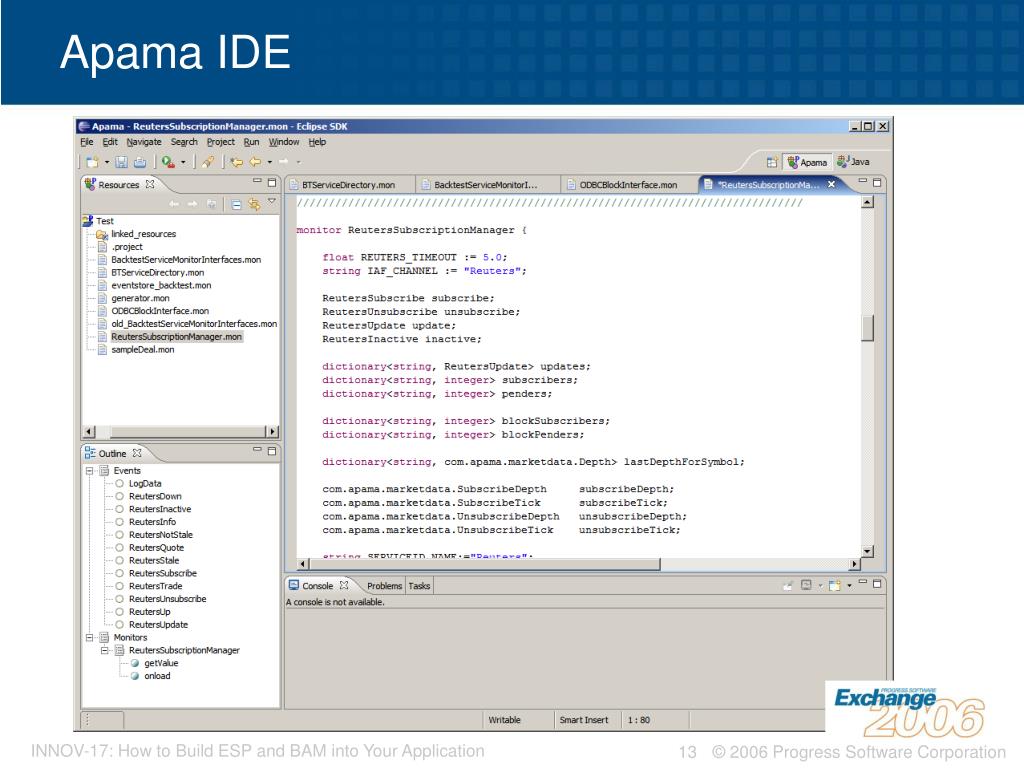Close the Outline view tab
The height and width of the screenshot is (768, 1024).
coord(136,453)
